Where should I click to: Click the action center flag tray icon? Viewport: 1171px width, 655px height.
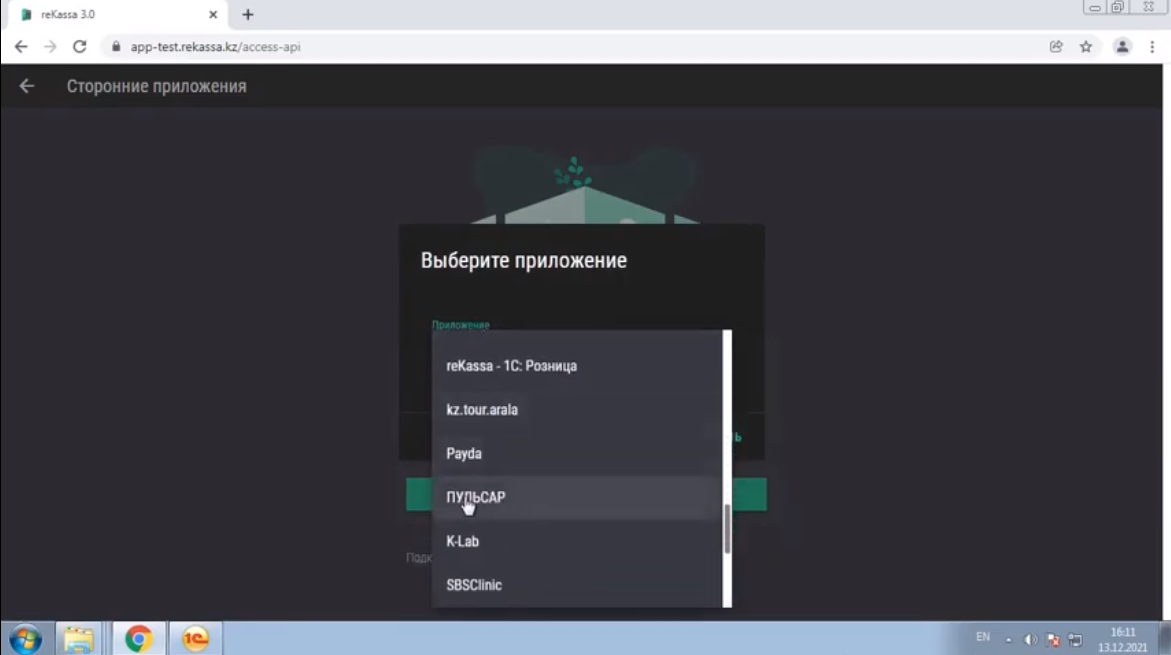pos(1053,639)
